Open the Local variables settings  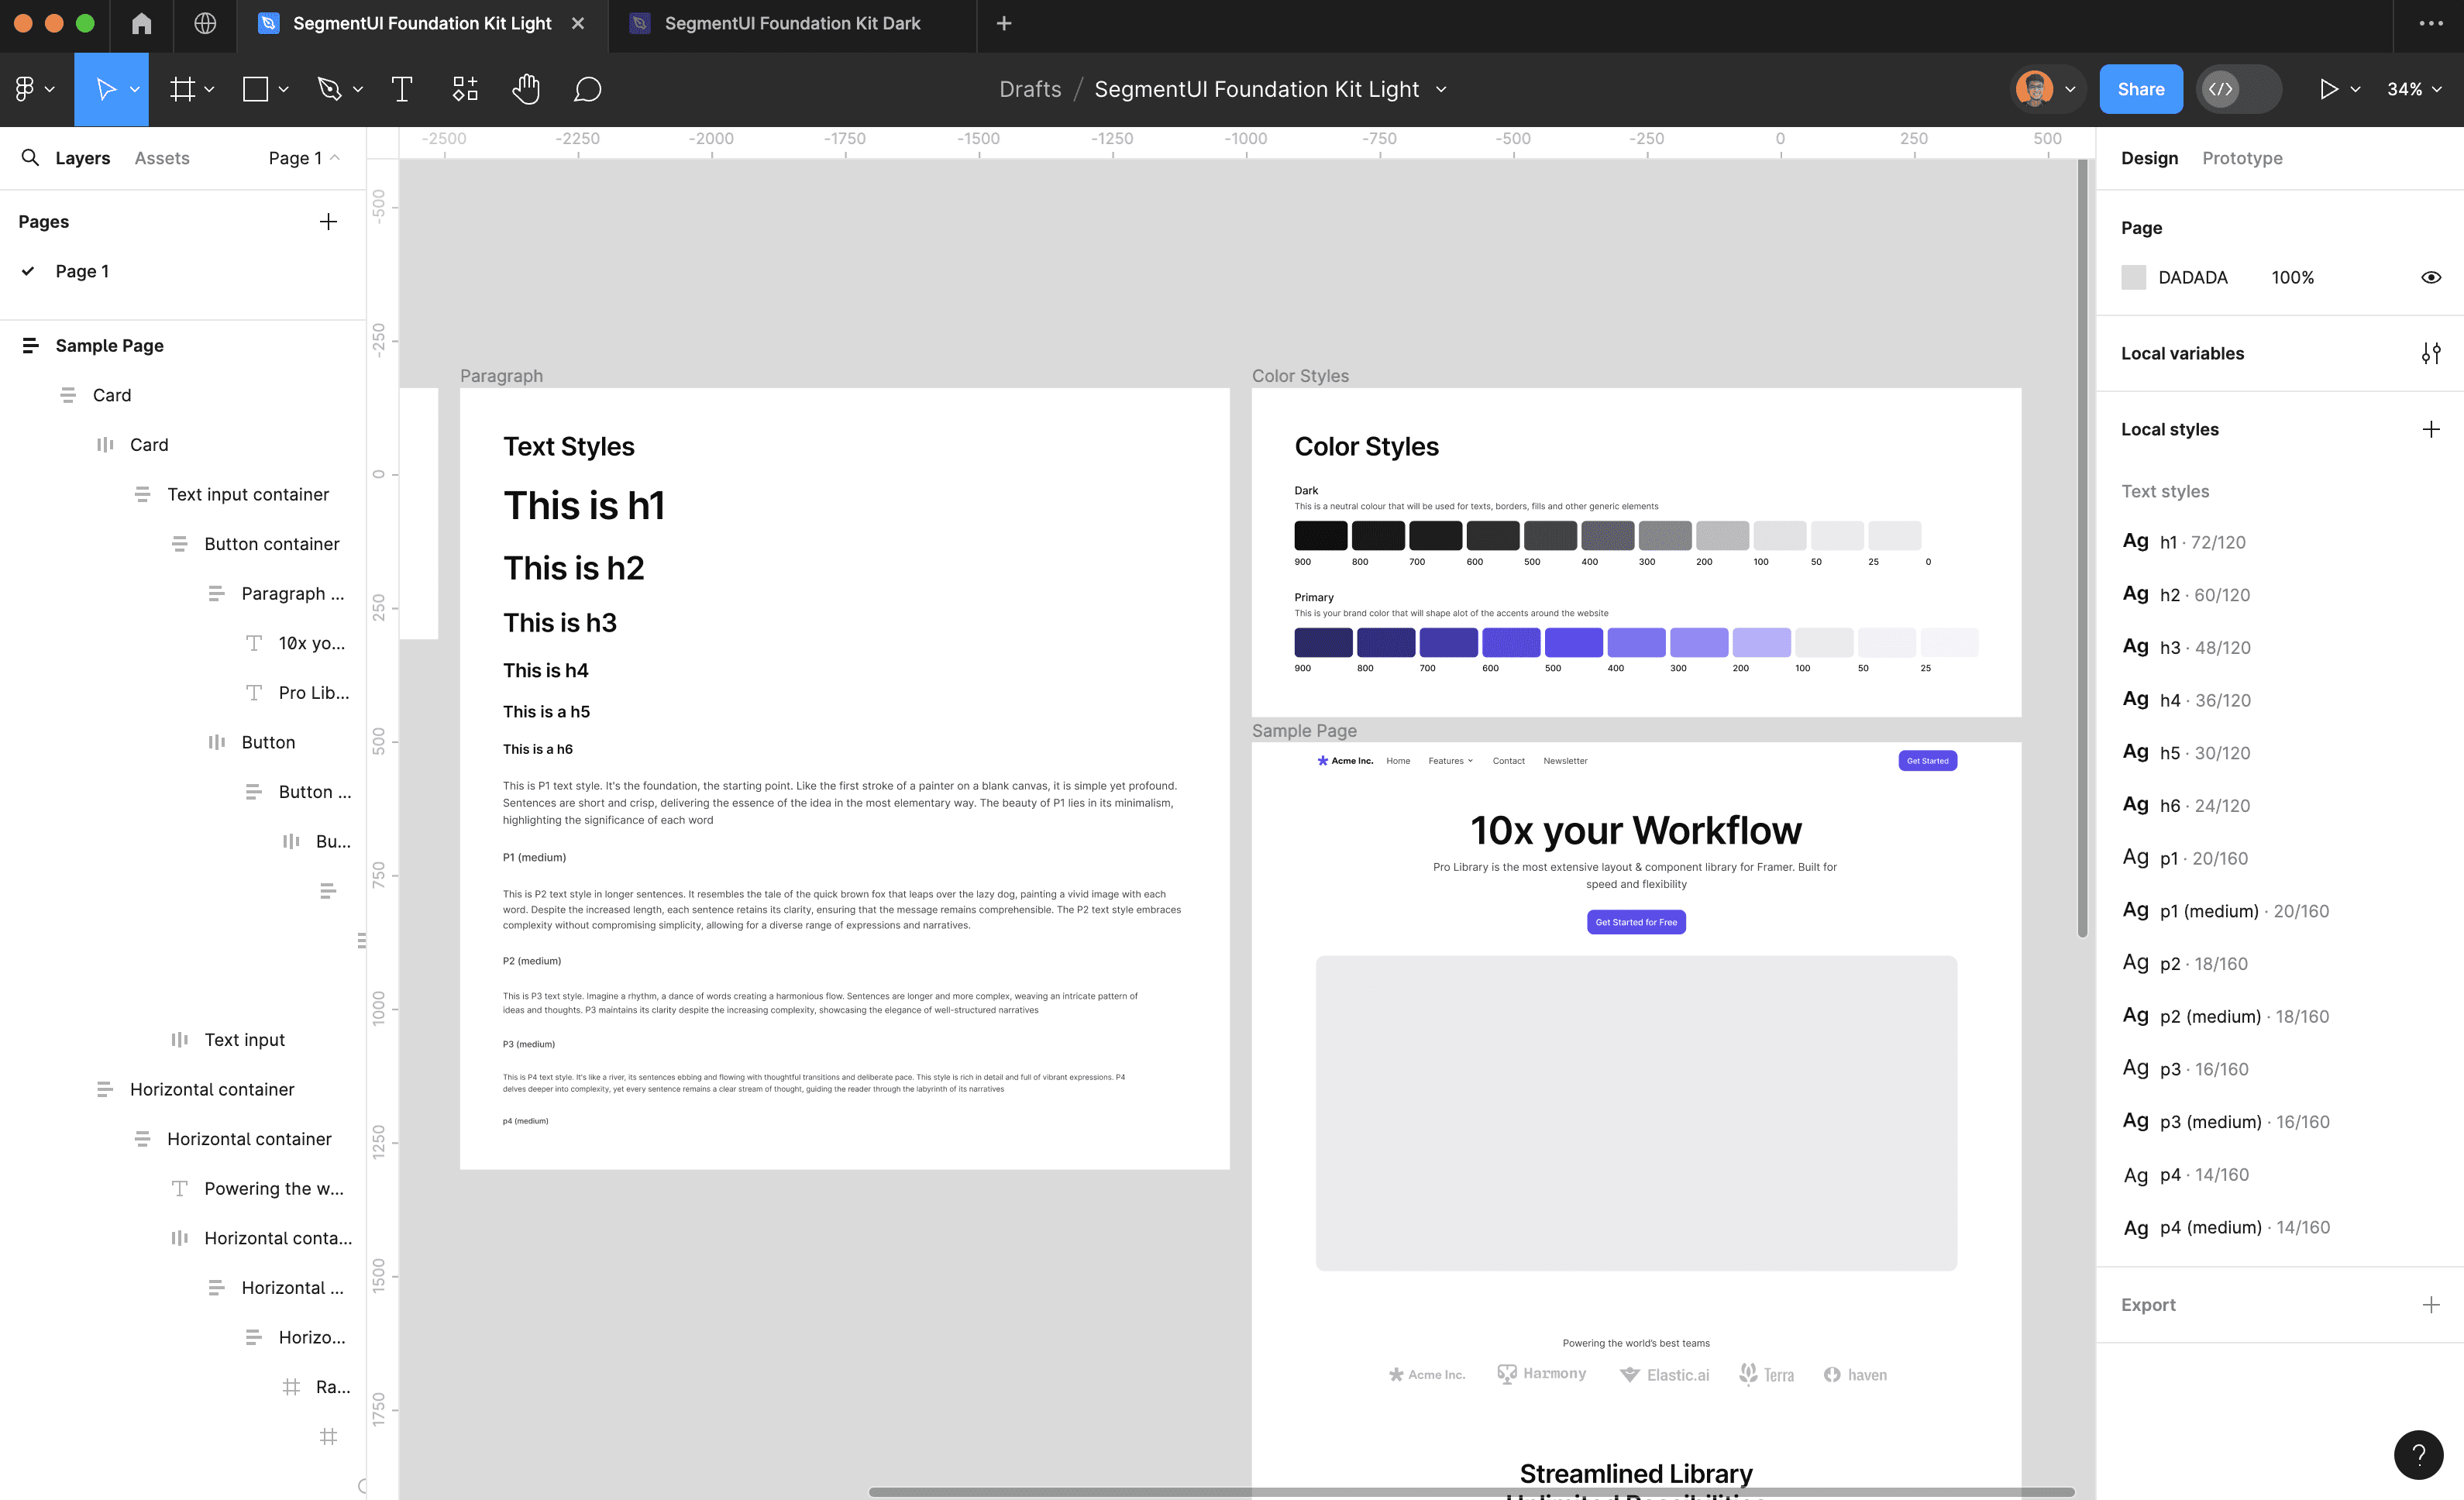(x=2432, y=353)
